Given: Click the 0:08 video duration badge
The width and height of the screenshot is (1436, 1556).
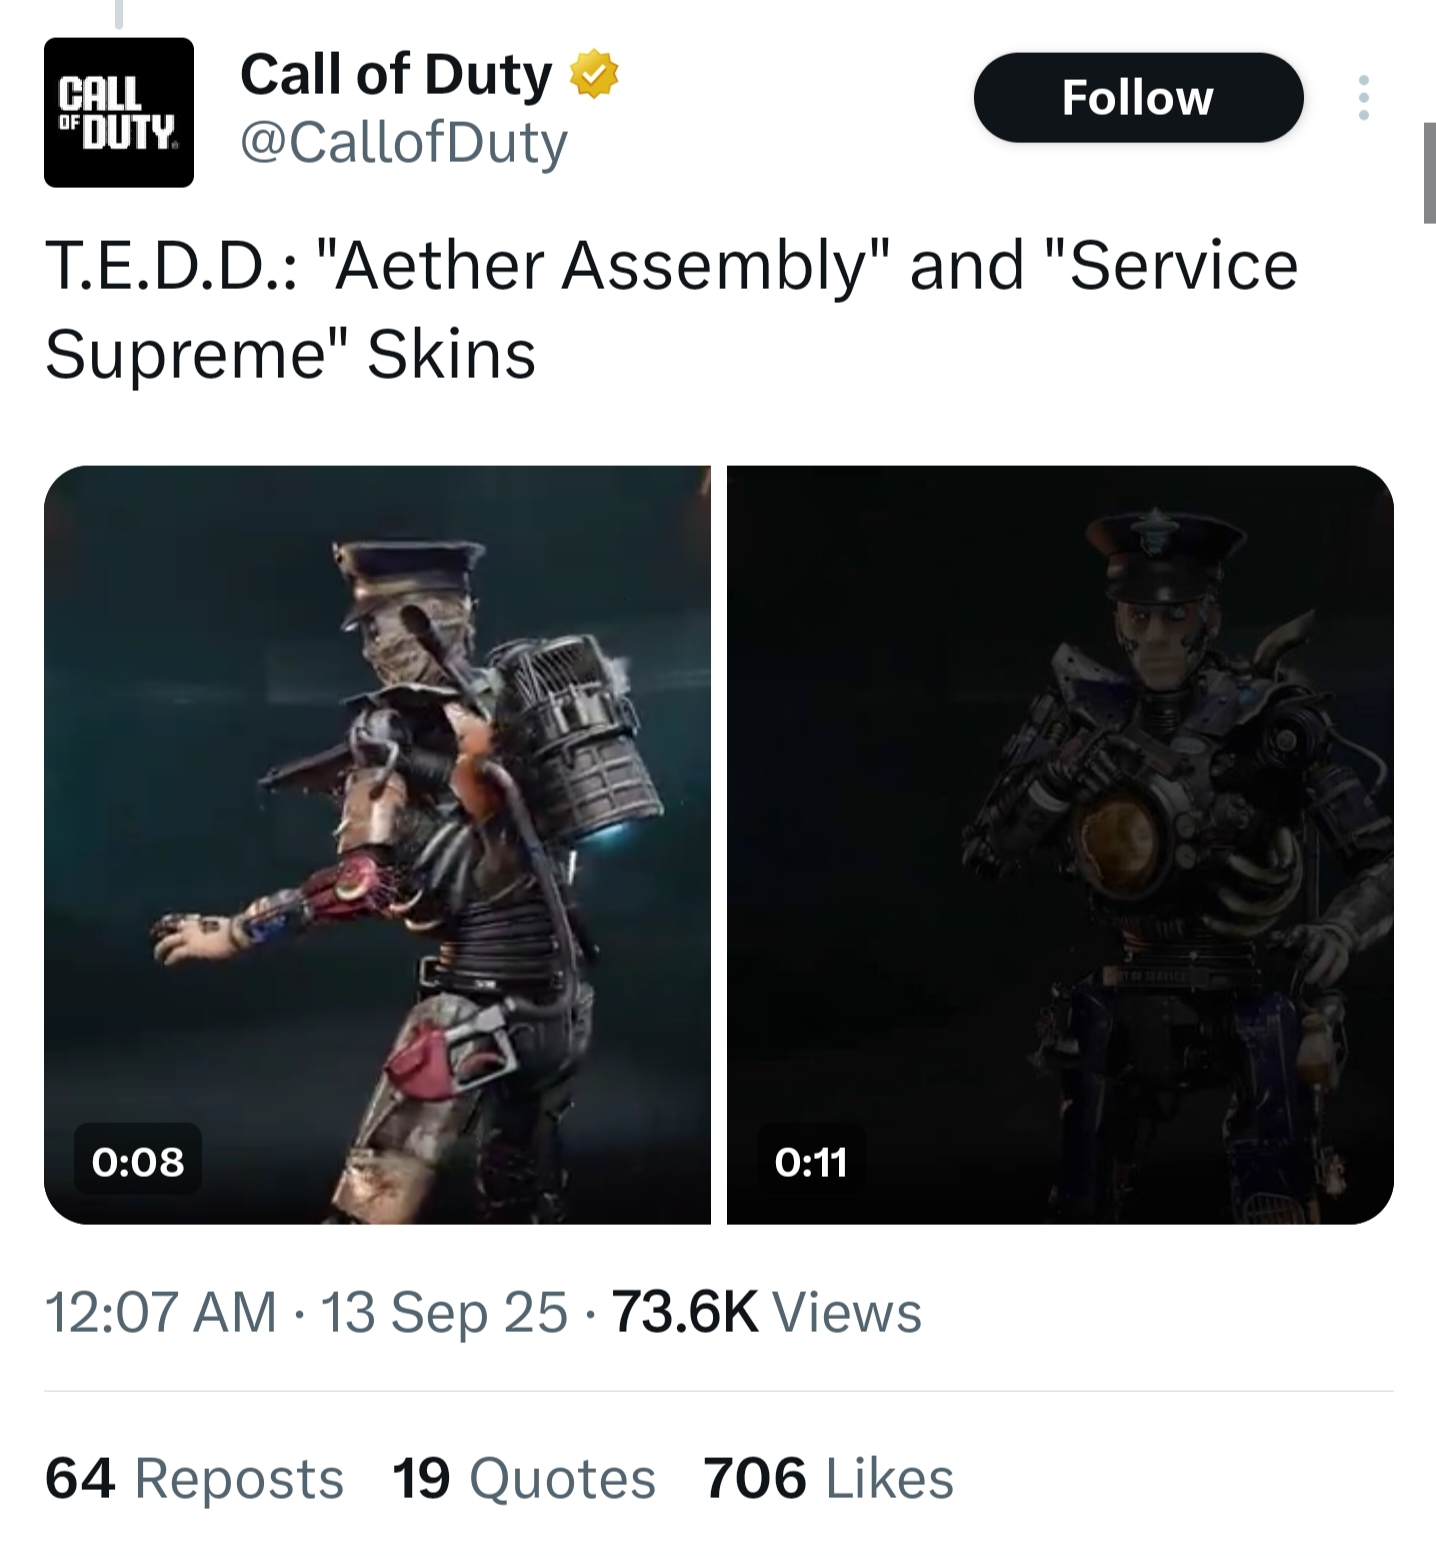Looking at the screenshot, I should (x=138, y=1161).
